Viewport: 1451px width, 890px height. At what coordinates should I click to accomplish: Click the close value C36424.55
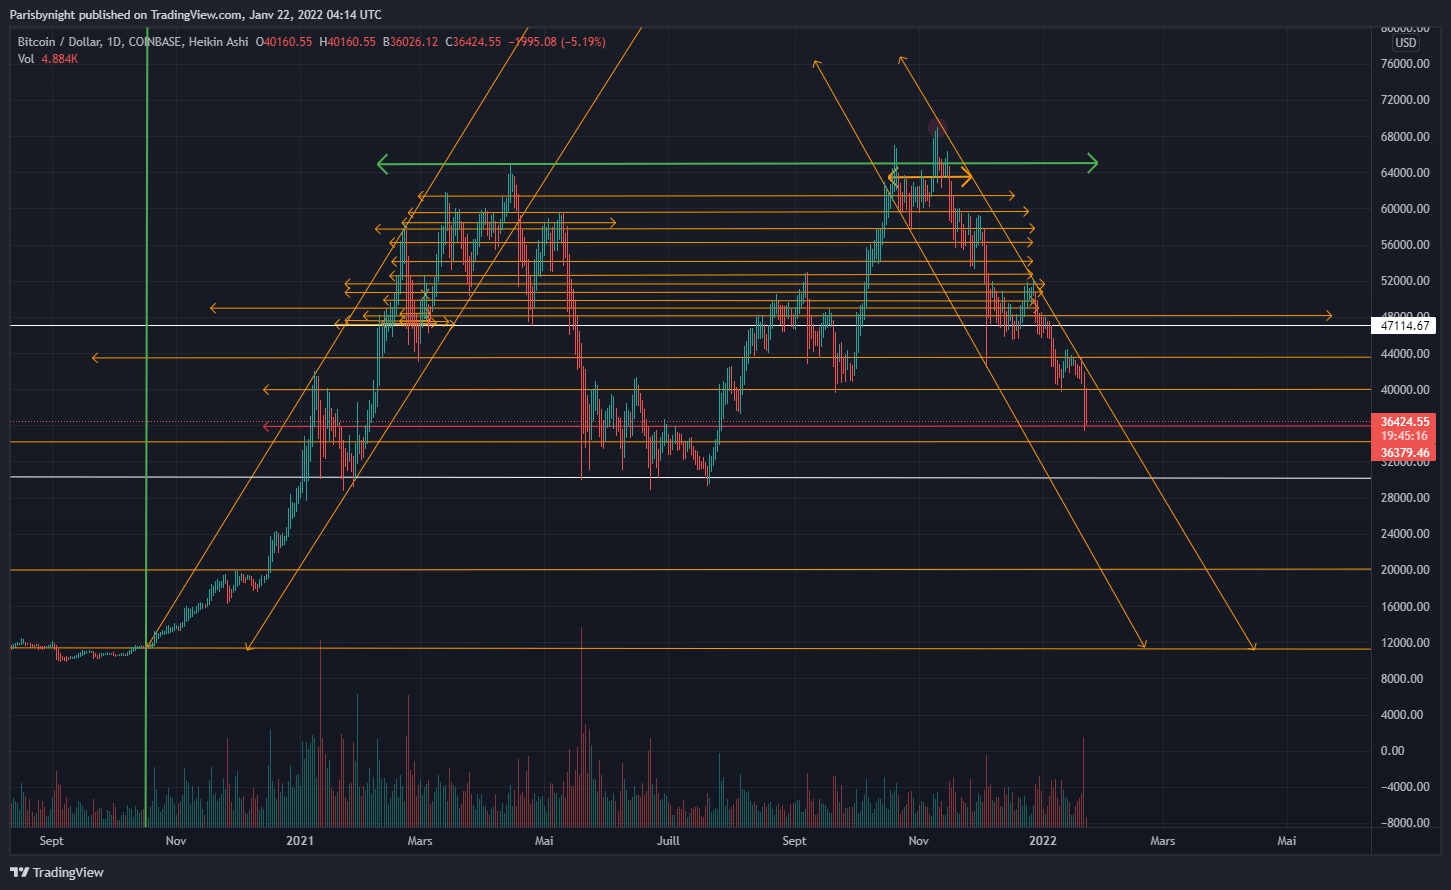[473, 42]
